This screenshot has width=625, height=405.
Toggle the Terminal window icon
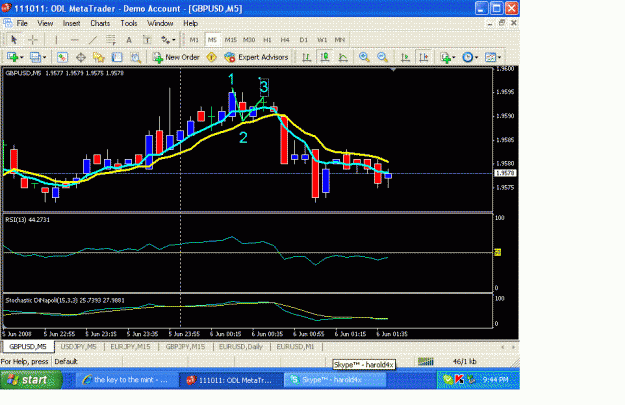pos(117,57)
